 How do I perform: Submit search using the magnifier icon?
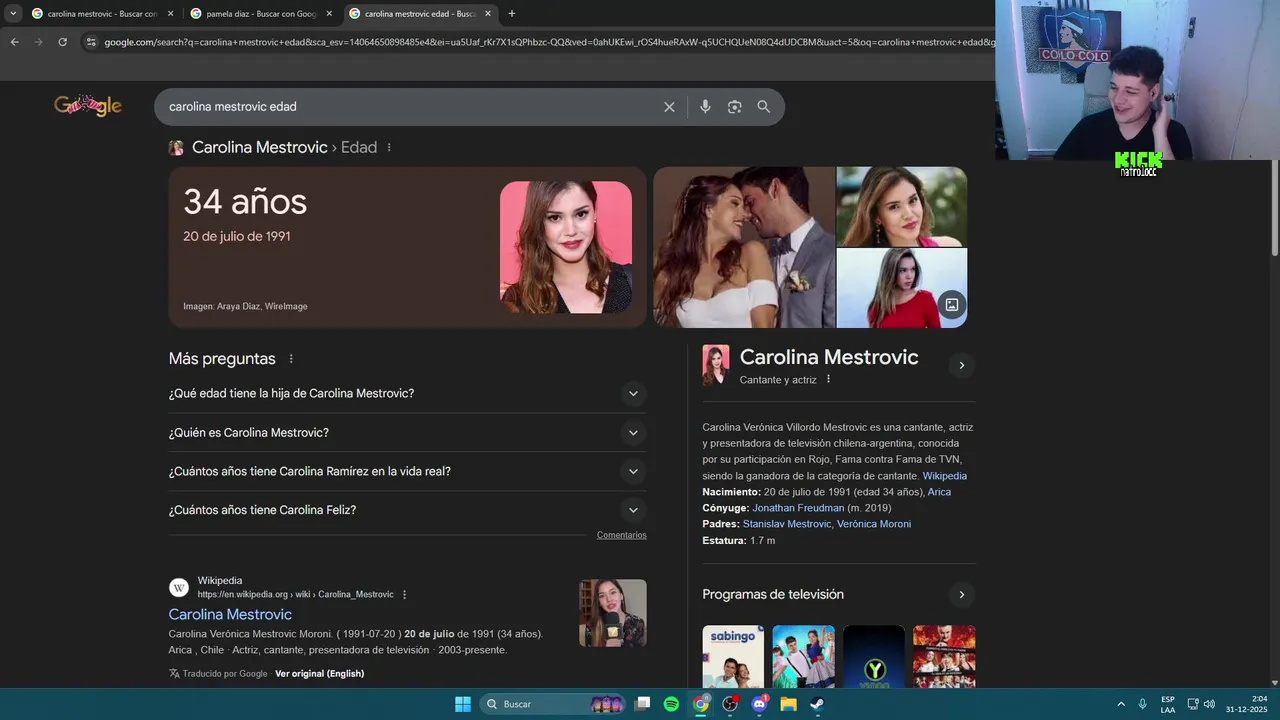pos(764,107)
